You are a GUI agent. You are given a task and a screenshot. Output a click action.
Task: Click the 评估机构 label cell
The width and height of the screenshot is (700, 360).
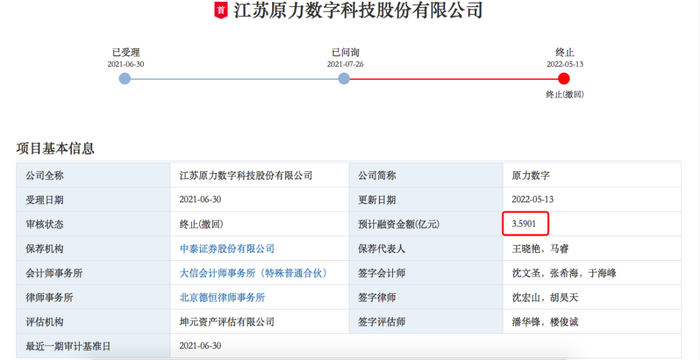(x=93, y=322)
